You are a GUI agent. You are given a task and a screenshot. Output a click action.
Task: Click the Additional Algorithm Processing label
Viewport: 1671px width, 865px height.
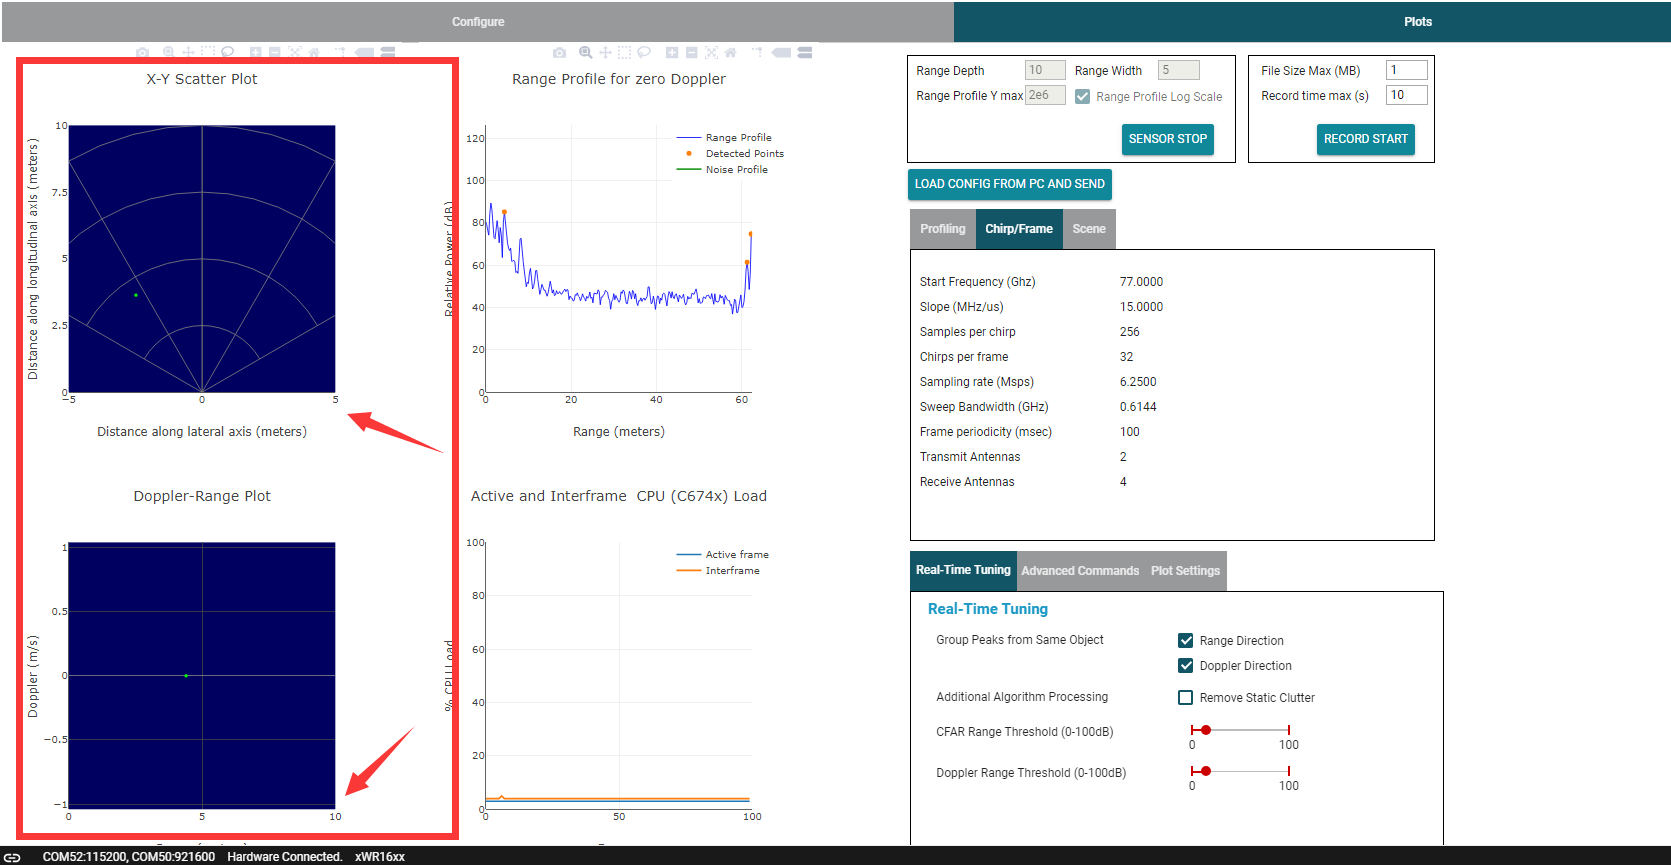pyautogui.click(x=1022, y=697)
